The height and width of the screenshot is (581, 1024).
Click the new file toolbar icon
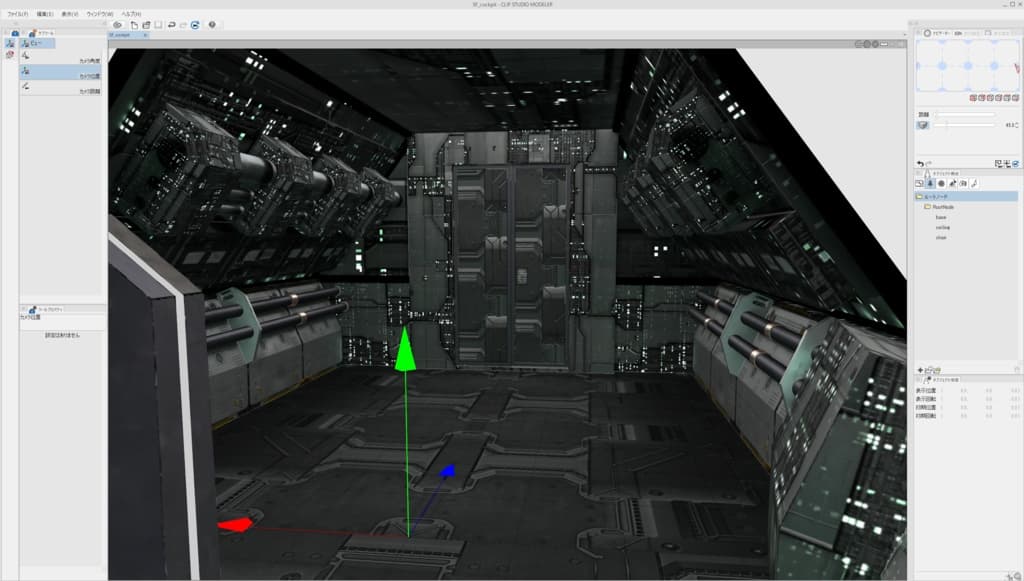point(134,25)
